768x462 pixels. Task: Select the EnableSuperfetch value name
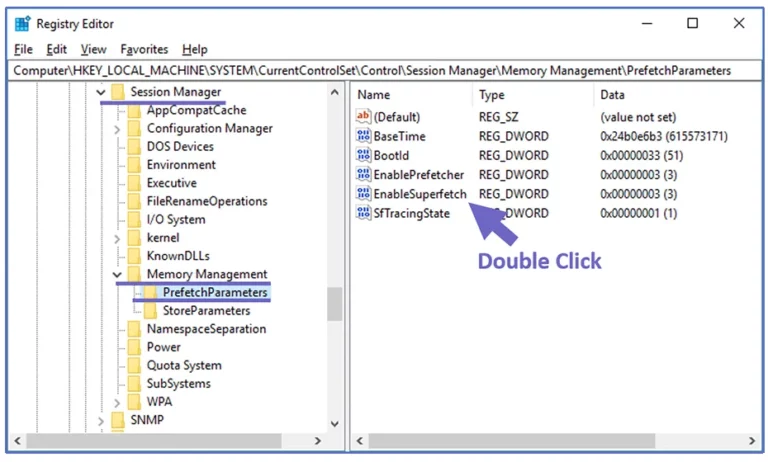coord(420,194)
